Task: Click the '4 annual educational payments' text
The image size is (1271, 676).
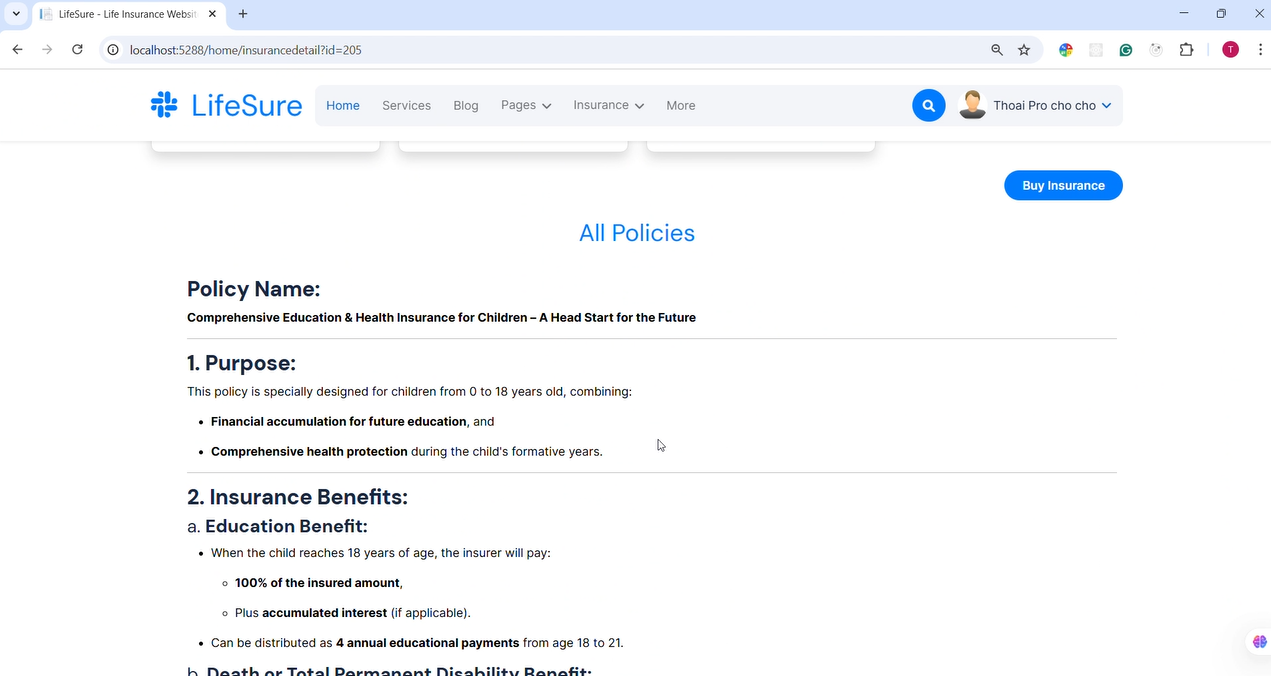Action: [x=427, y=643]
